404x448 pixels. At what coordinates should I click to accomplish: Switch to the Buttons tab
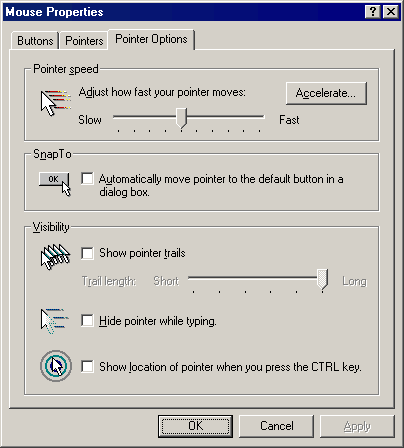[35, 41]
